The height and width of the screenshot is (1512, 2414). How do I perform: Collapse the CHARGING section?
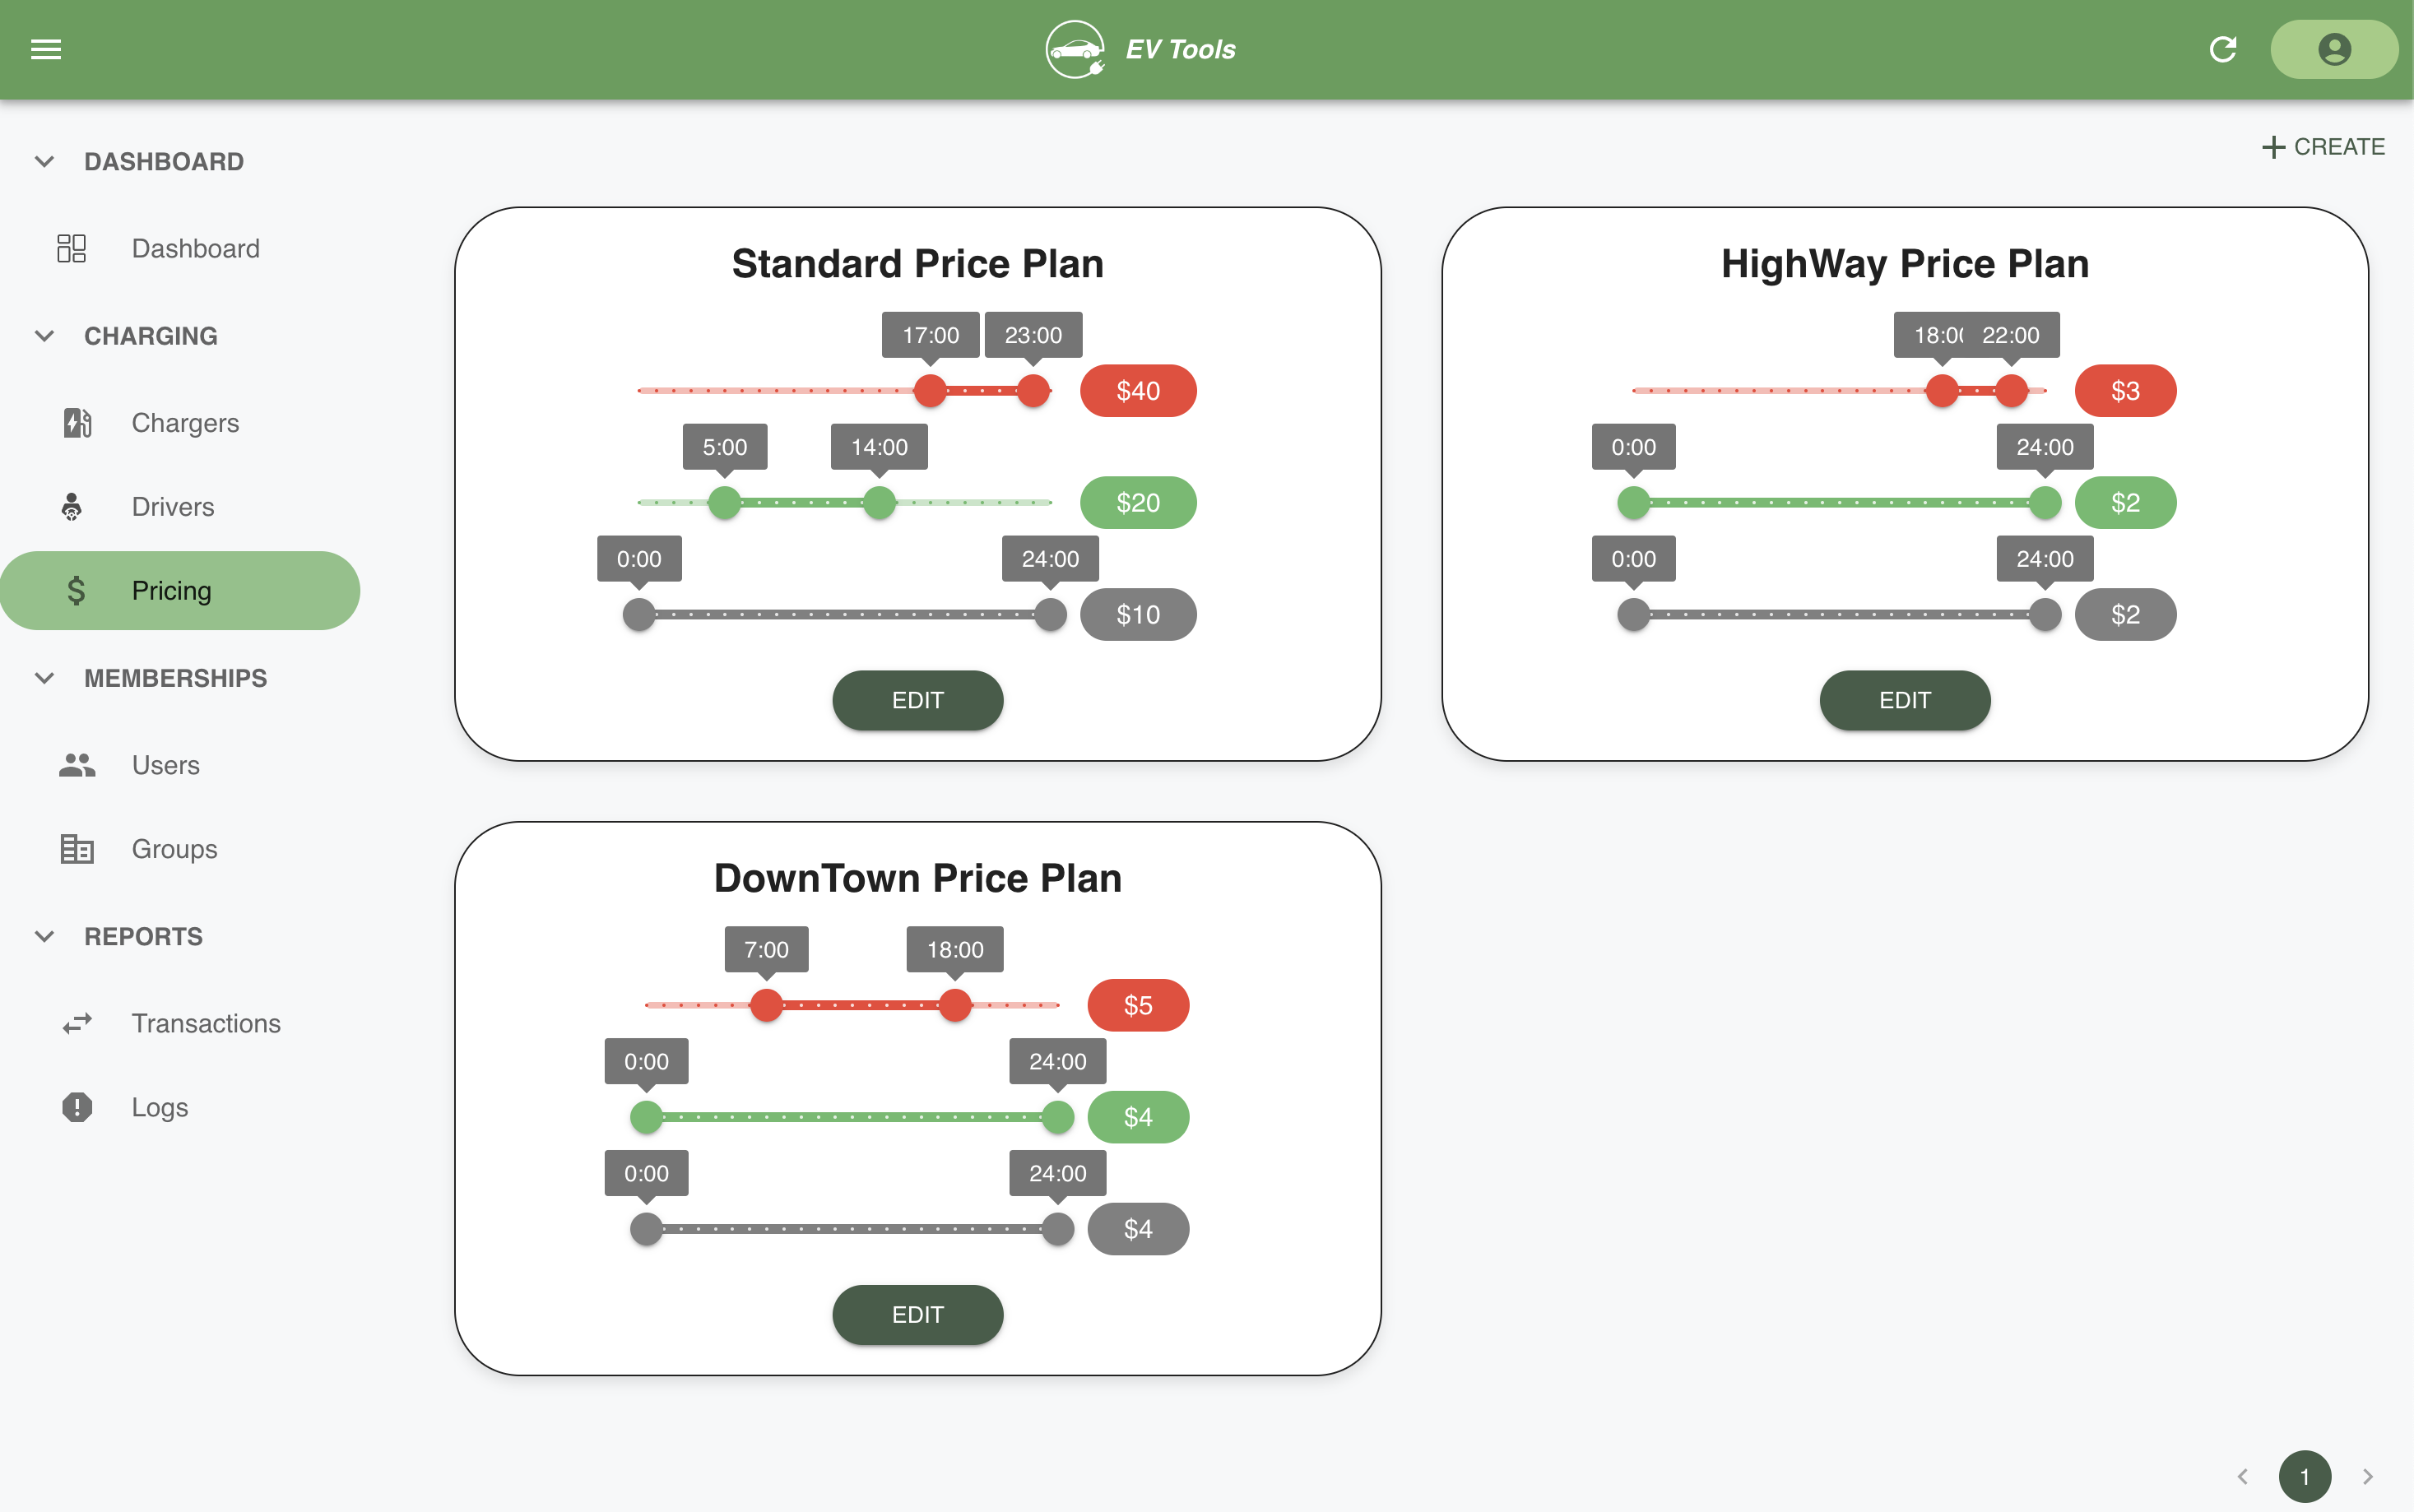click(x=44, y=336)
